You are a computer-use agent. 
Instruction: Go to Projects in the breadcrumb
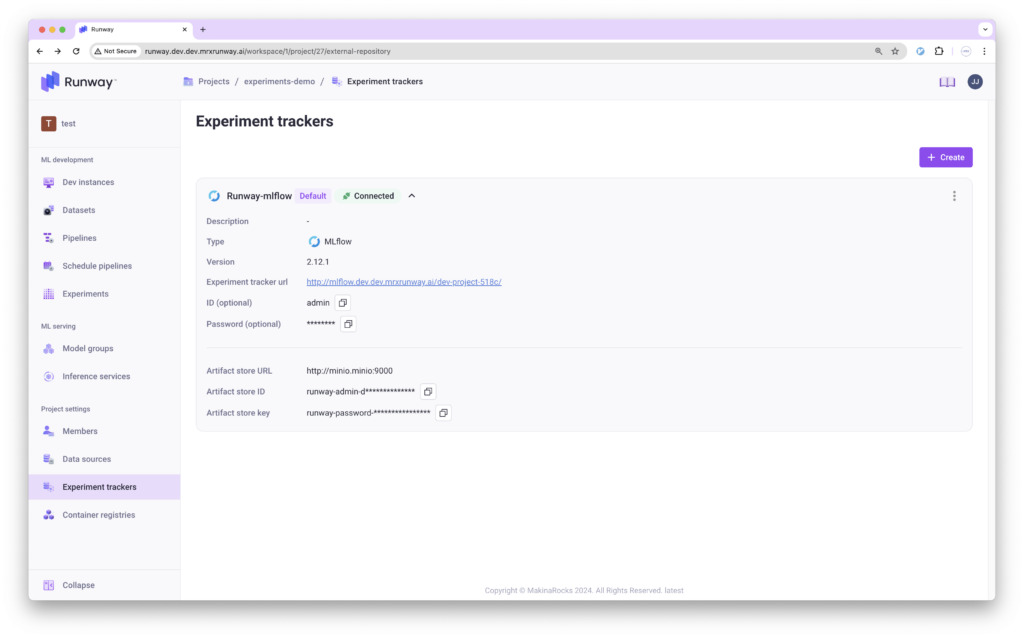[x=214, y=82]
